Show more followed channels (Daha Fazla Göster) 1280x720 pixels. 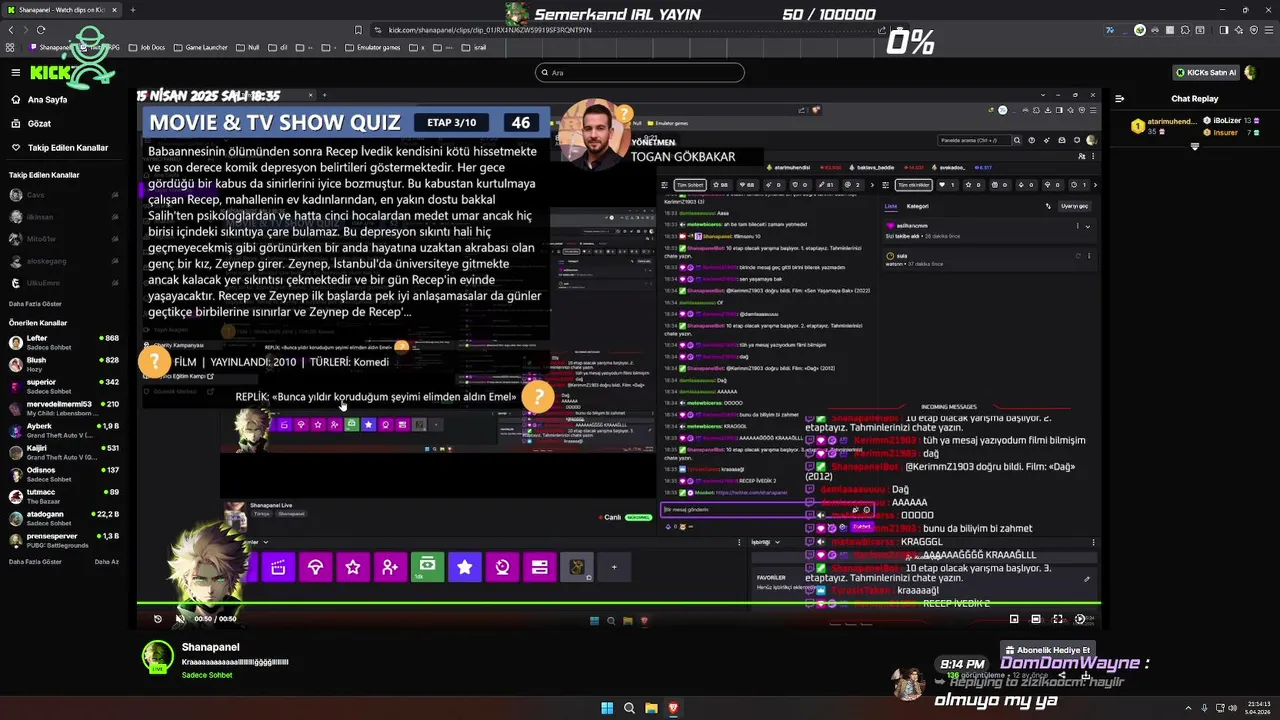(x=35, y=303)
